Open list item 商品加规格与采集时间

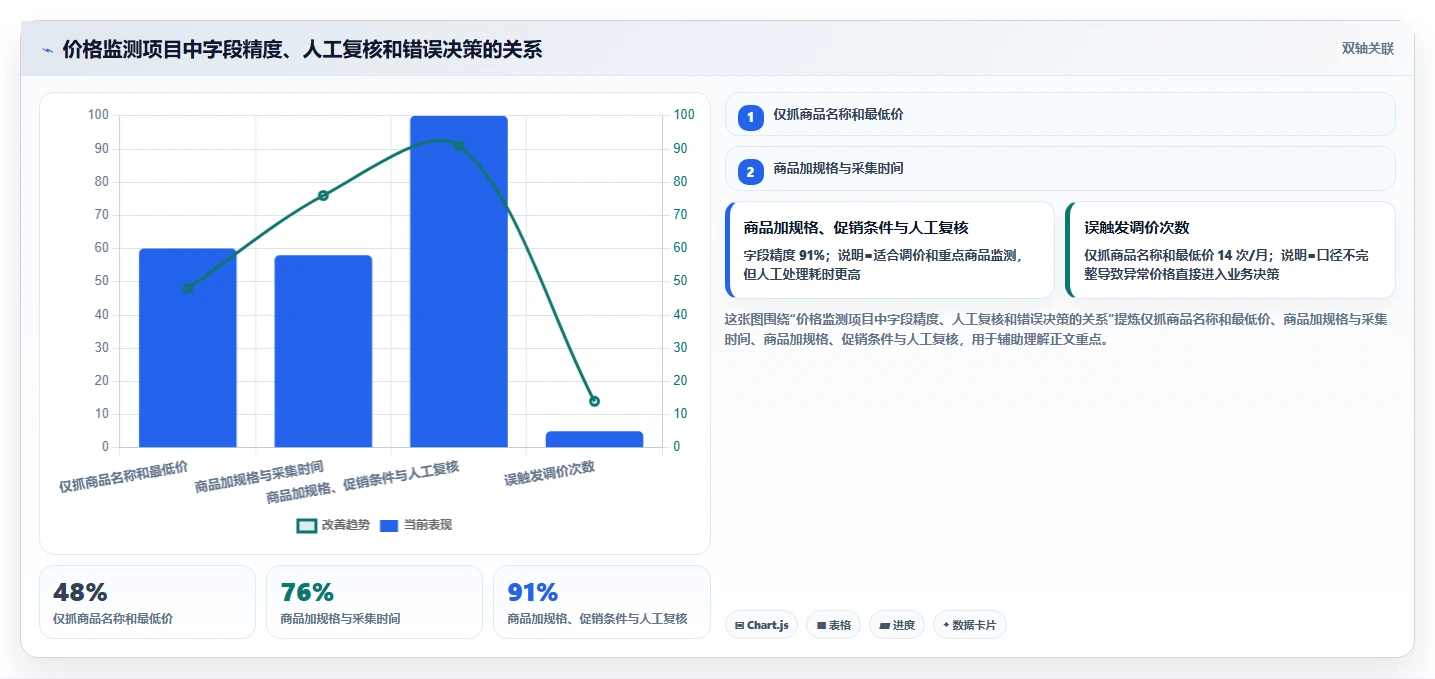tap(1060, 168)
